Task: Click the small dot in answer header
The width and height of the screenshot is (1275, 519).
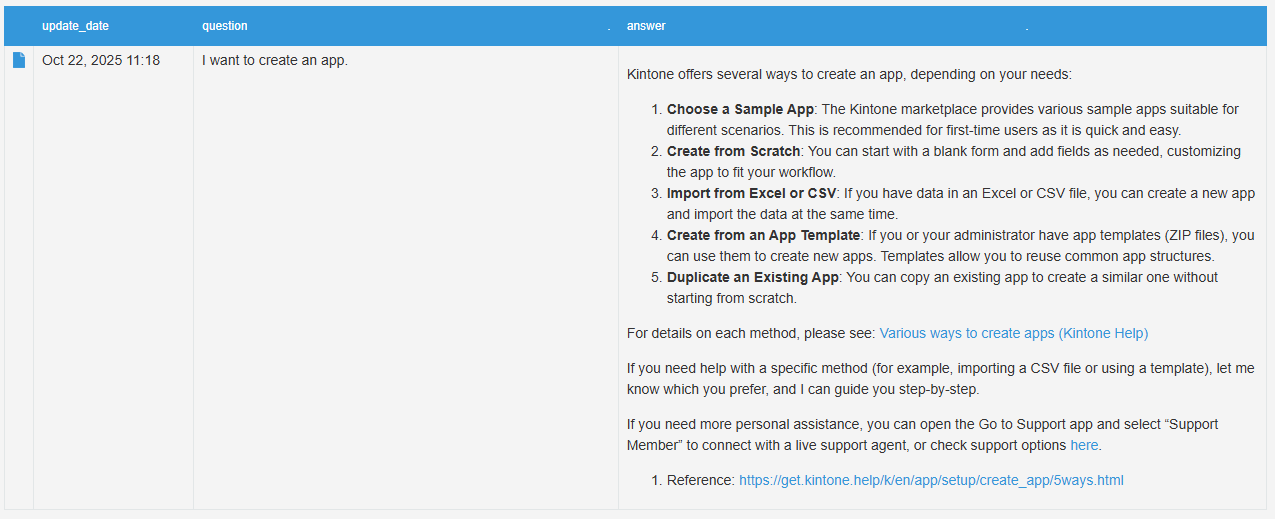Action: pyautogui.click(x=1027, y=28)
